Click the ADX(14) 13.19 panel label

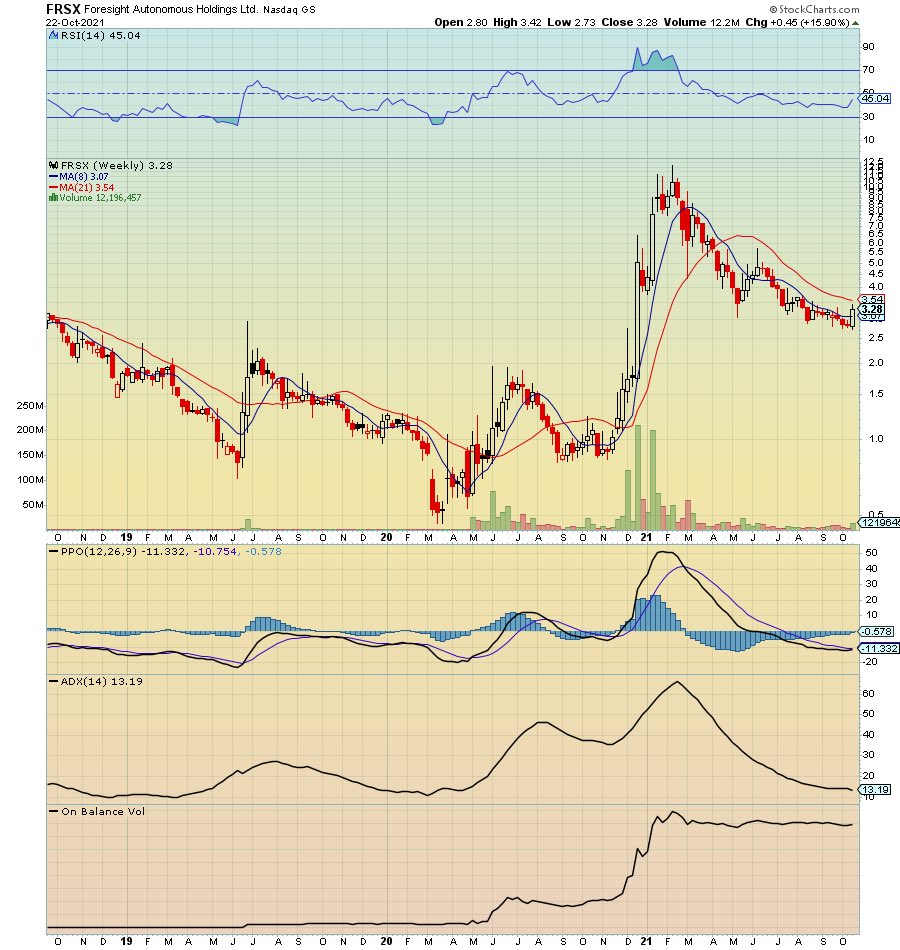[x=102, y=682]
